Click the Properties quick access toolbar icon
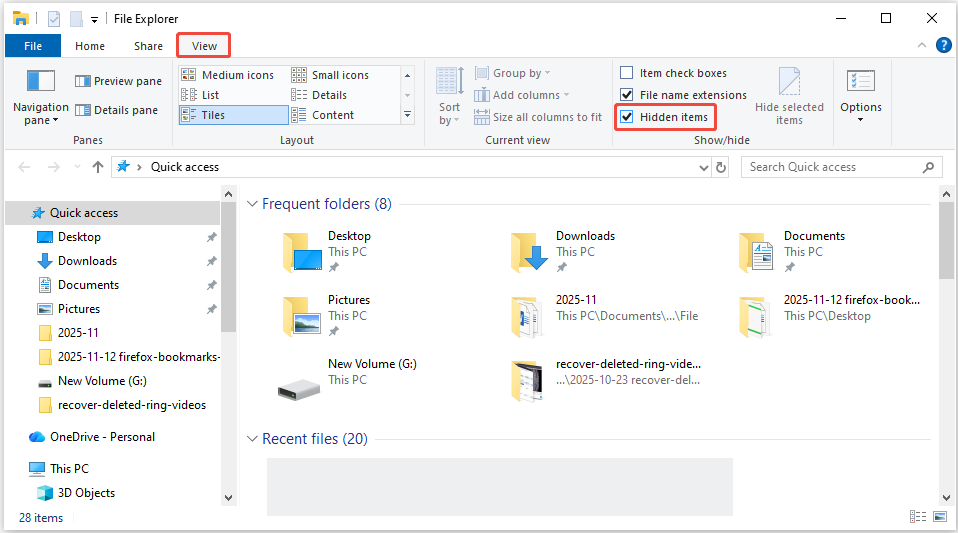This screenshot has height=533, width=958. coord(54,19)
